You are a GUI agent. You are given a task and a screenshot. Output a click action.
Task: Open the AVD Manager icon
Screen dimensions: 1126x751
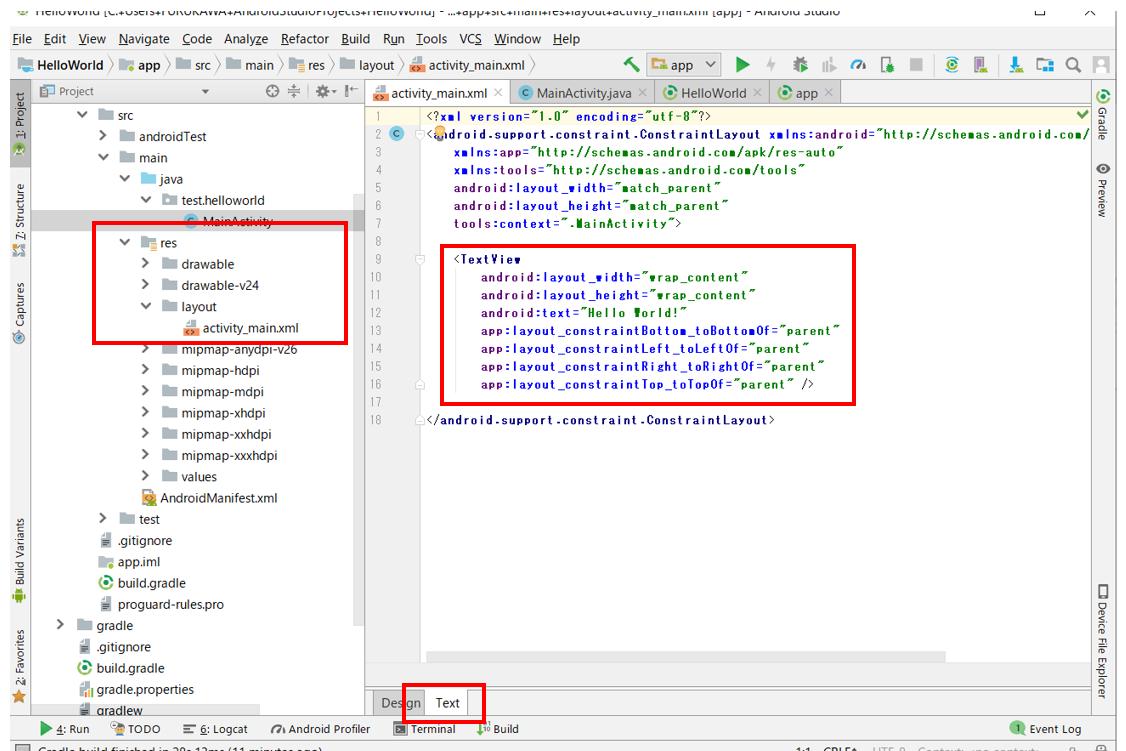tap(980, 65)
